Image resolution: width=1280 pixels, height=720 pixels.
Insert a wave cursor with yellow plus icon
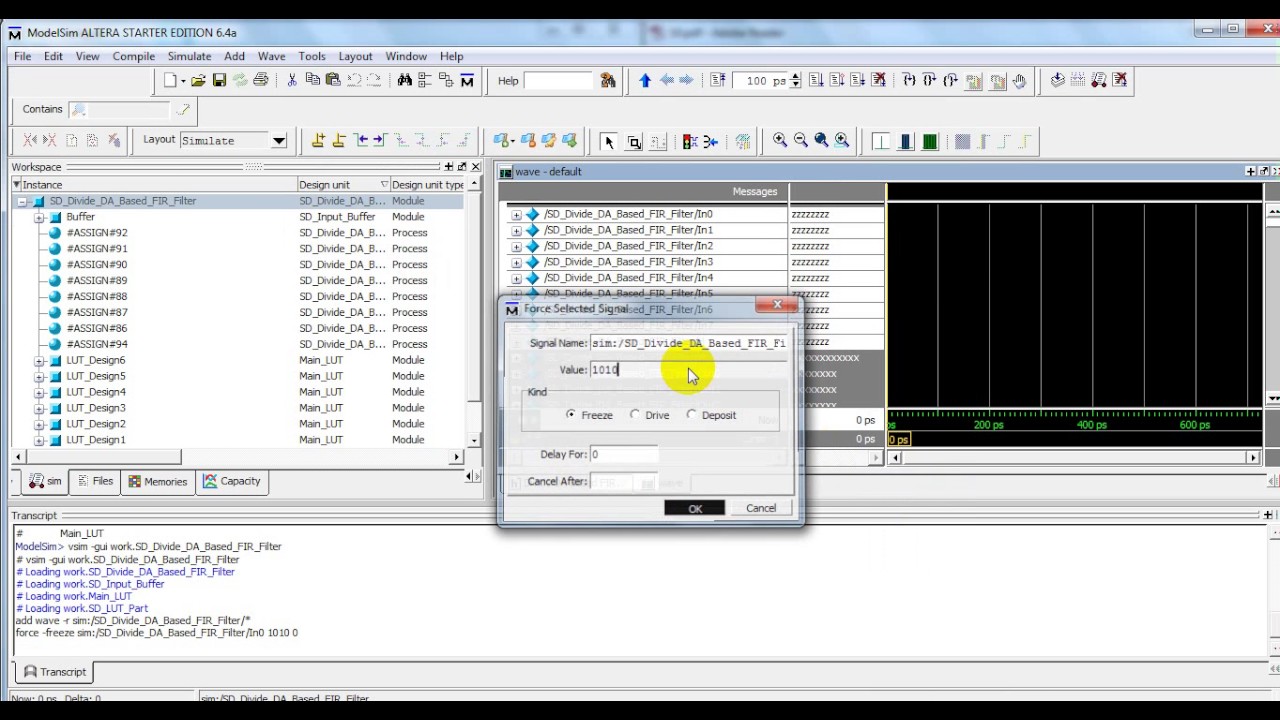(x=318, y=141)
